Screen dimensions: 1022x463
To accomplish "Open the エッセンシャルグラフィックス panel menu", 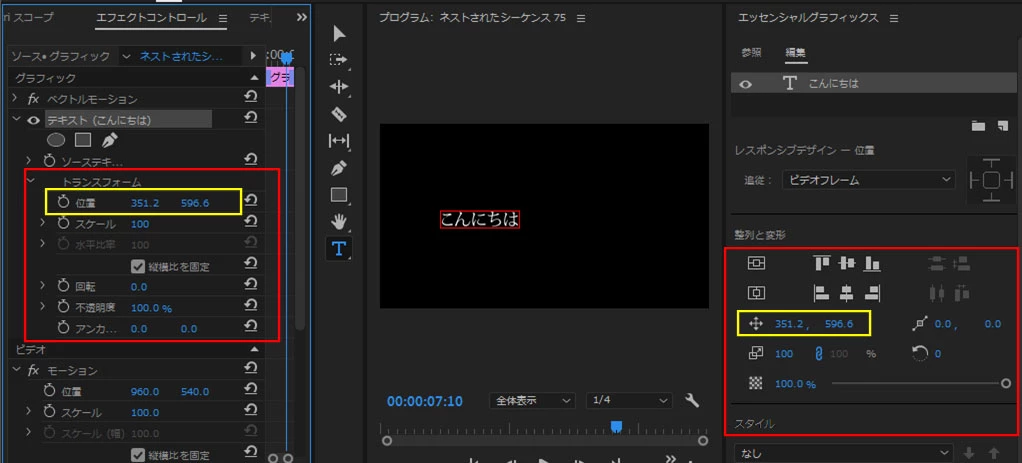I will (894, 18).
